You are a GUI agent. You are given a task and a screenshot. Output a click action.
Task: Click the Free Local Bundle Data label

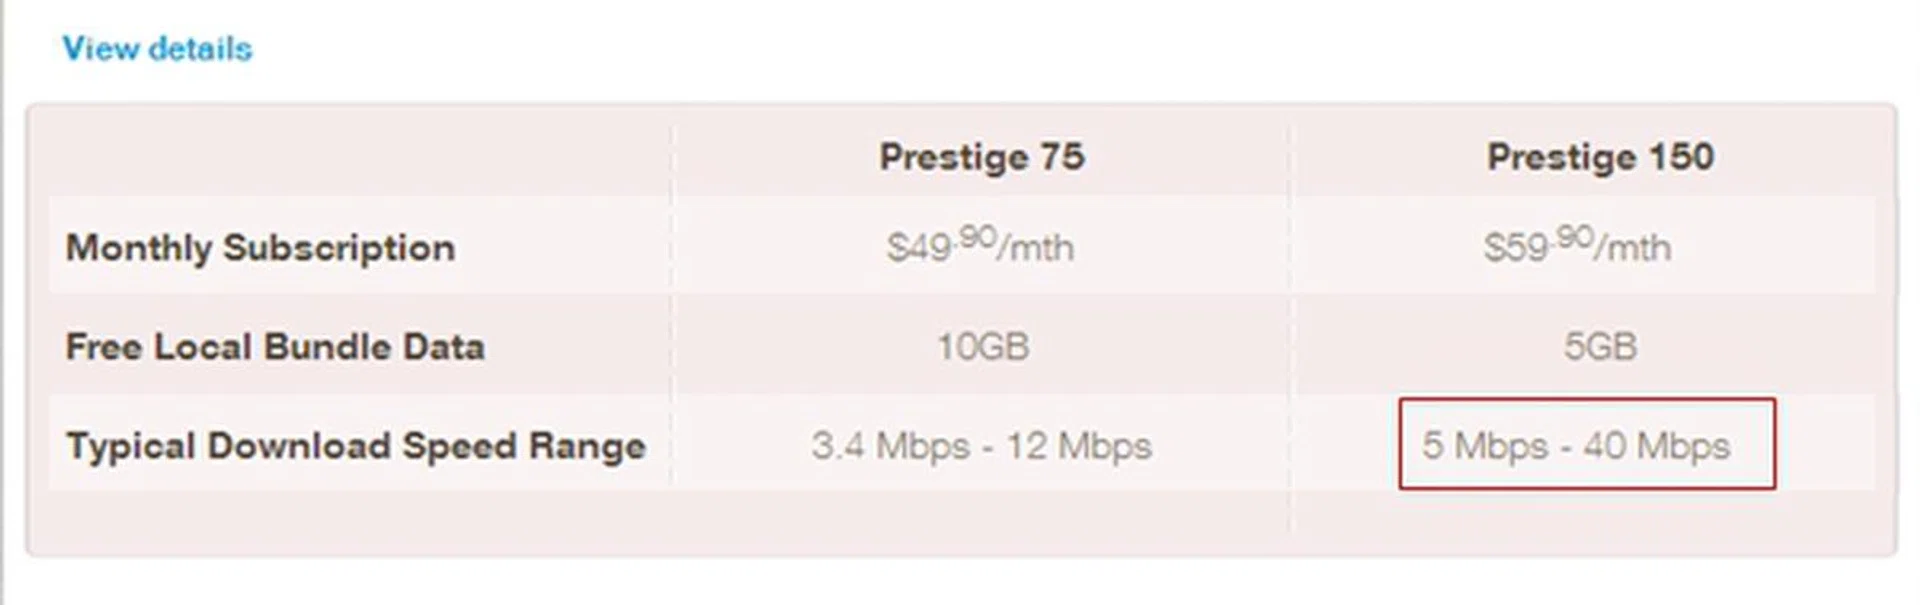tap(275, 346)
